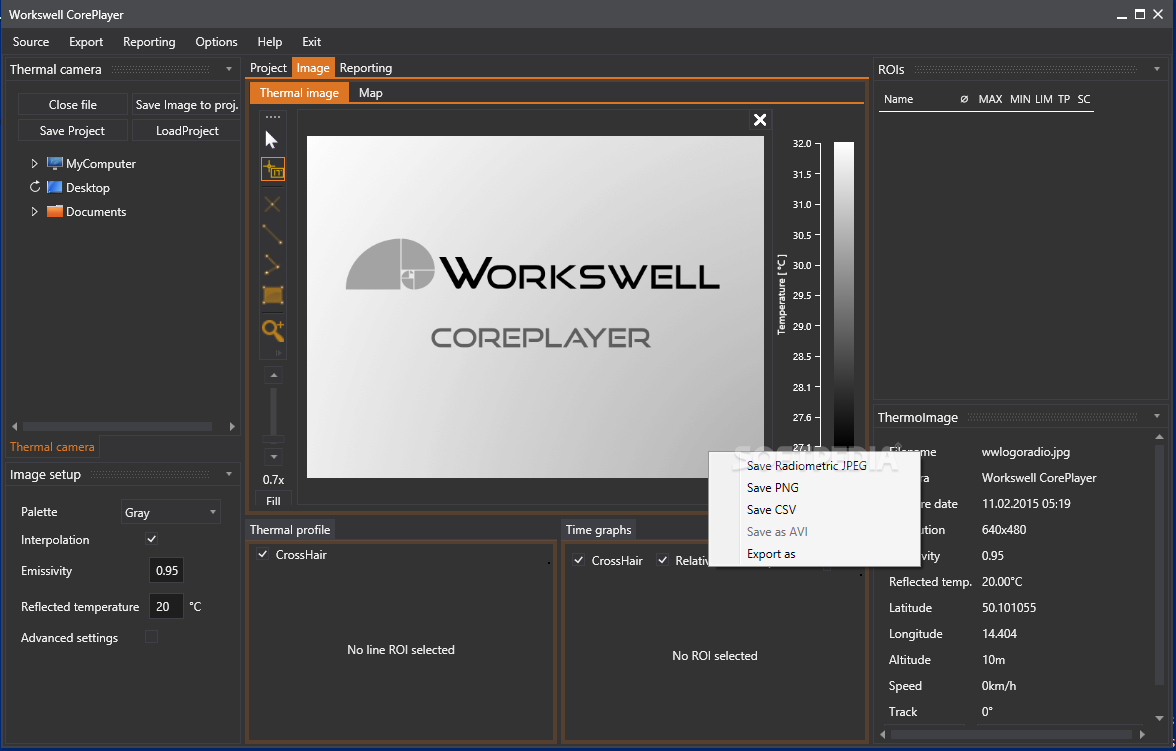Screen dimensions: 1176x751
Task: Close the thermal image with X
Action: point(760,120)
